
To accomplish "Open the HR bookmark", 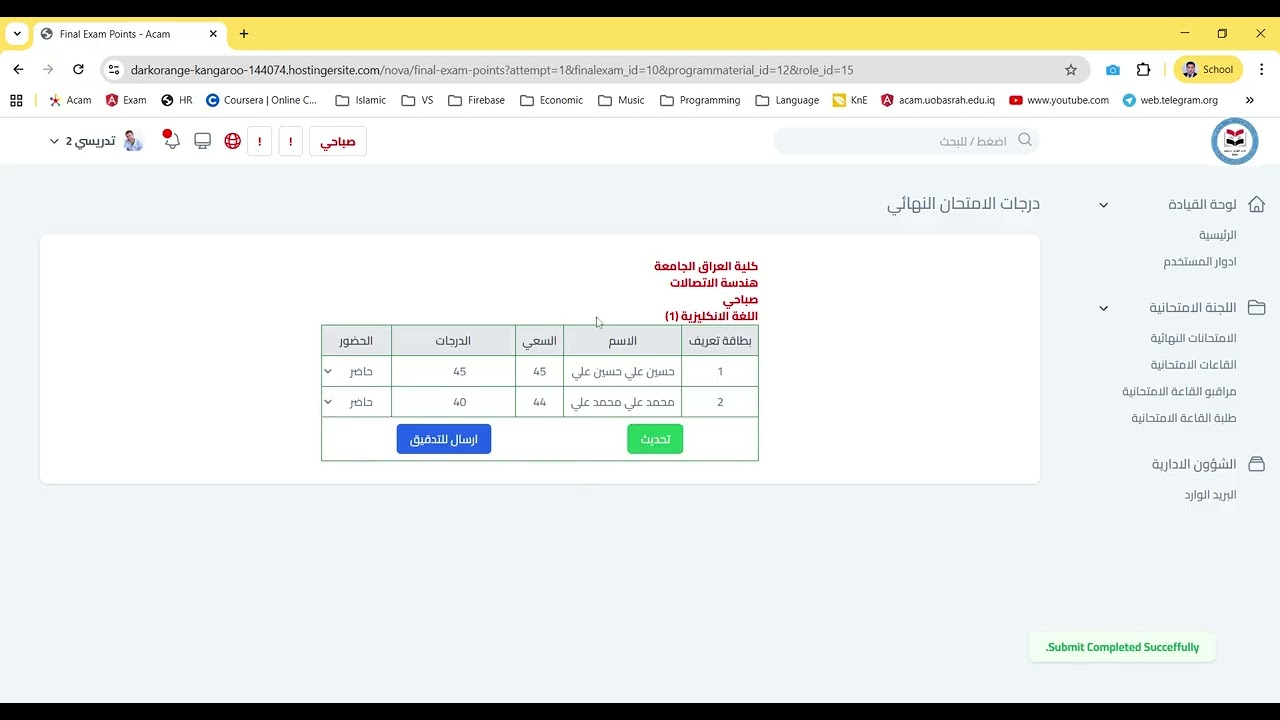I will pyautogui.click(x=176, y=100).
